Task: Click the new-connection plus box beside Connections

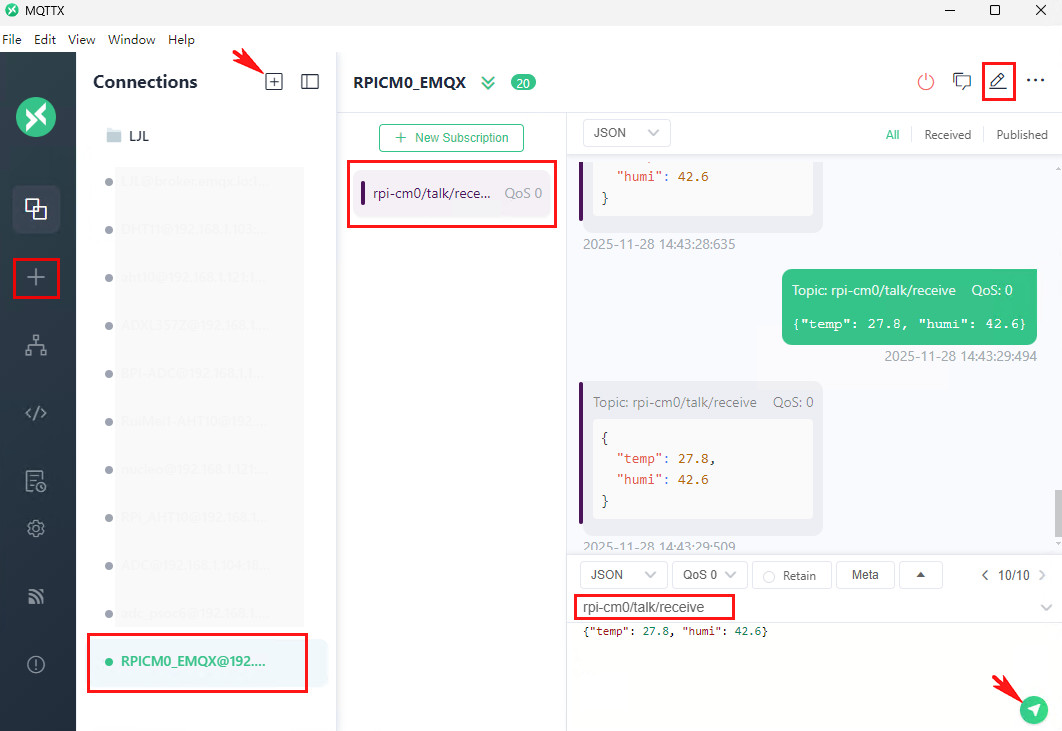Action: coord(274,82)
